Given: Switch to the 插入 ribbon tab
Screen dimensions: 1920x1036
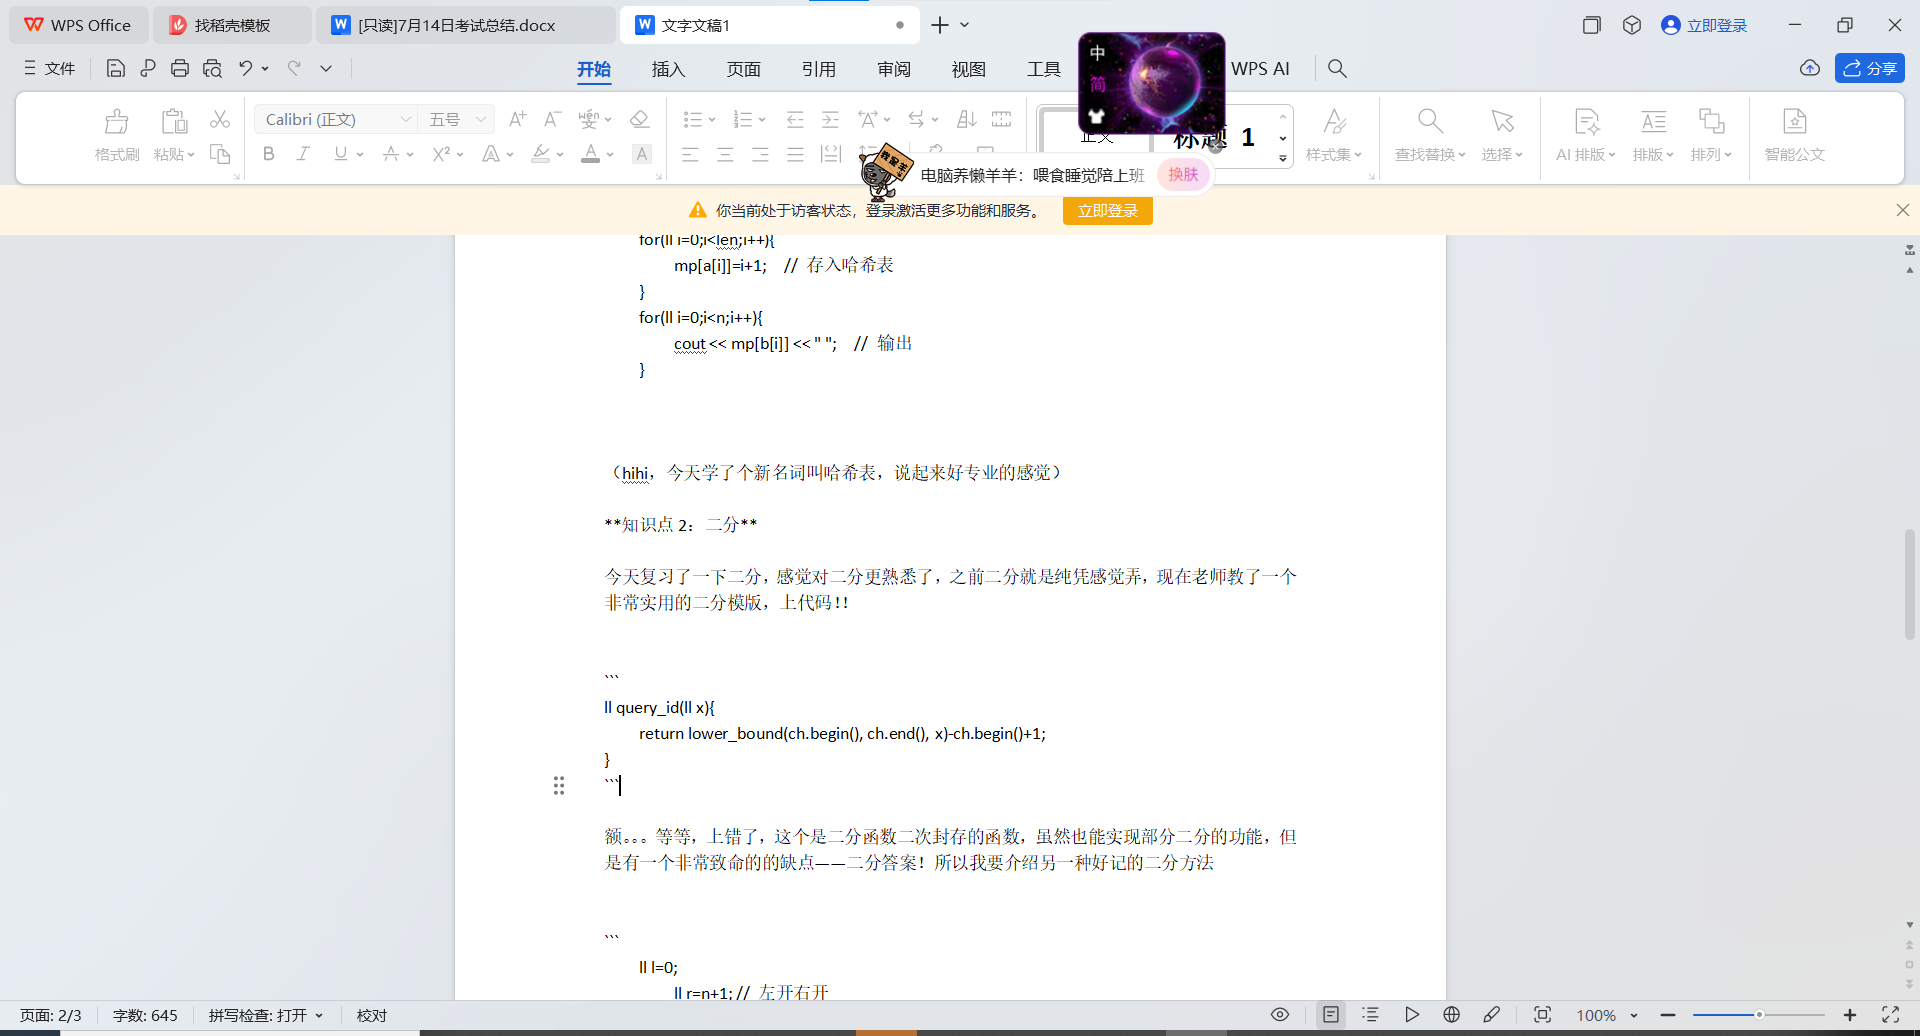Looking at the screenshot, I should point(668,69).
